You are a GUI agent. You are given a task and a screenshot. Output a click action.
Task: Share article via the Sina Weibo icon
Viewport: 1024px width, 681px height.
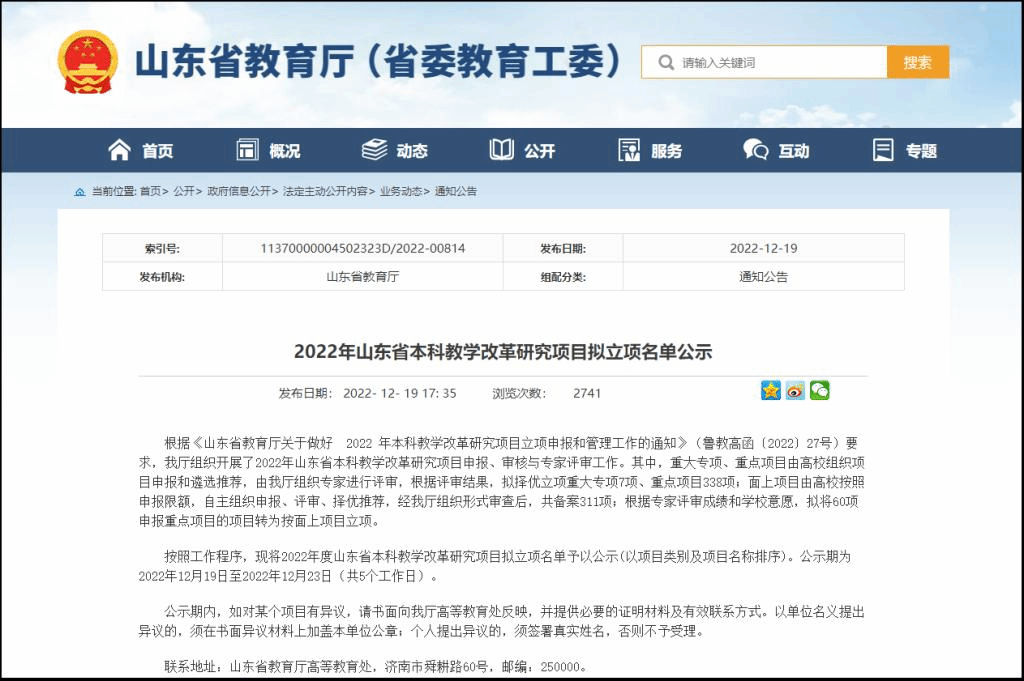795,391
